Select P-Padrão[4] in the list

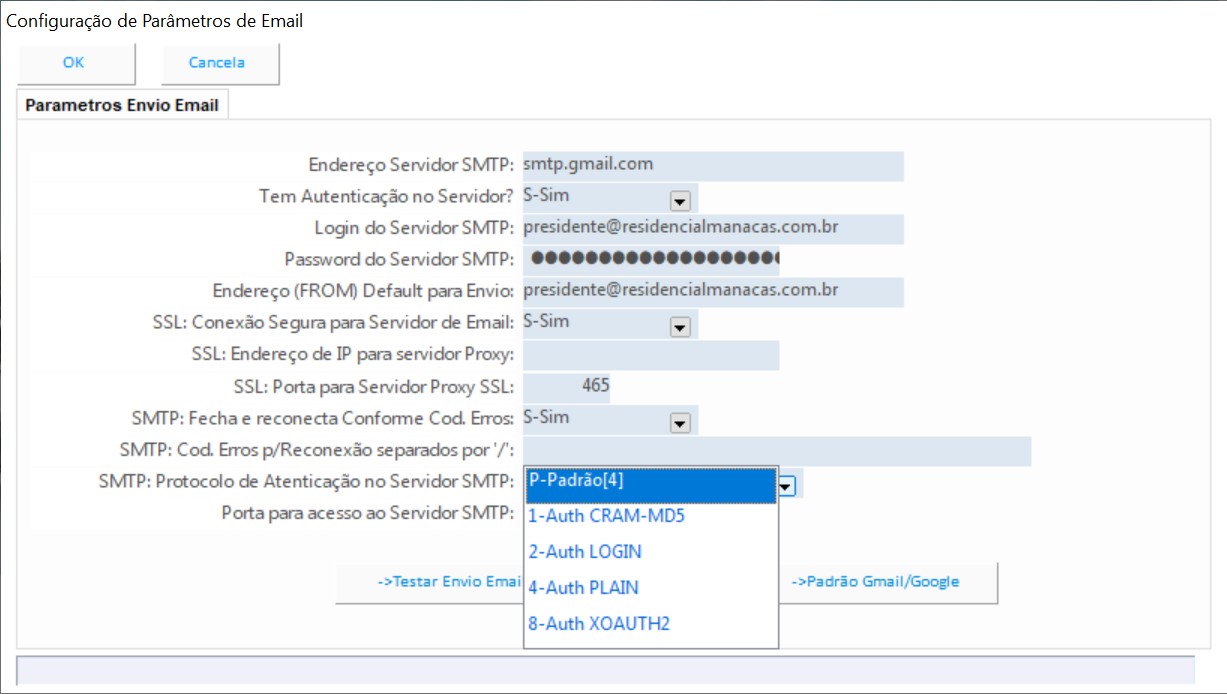pyautogui.click(x=650, y=482)
